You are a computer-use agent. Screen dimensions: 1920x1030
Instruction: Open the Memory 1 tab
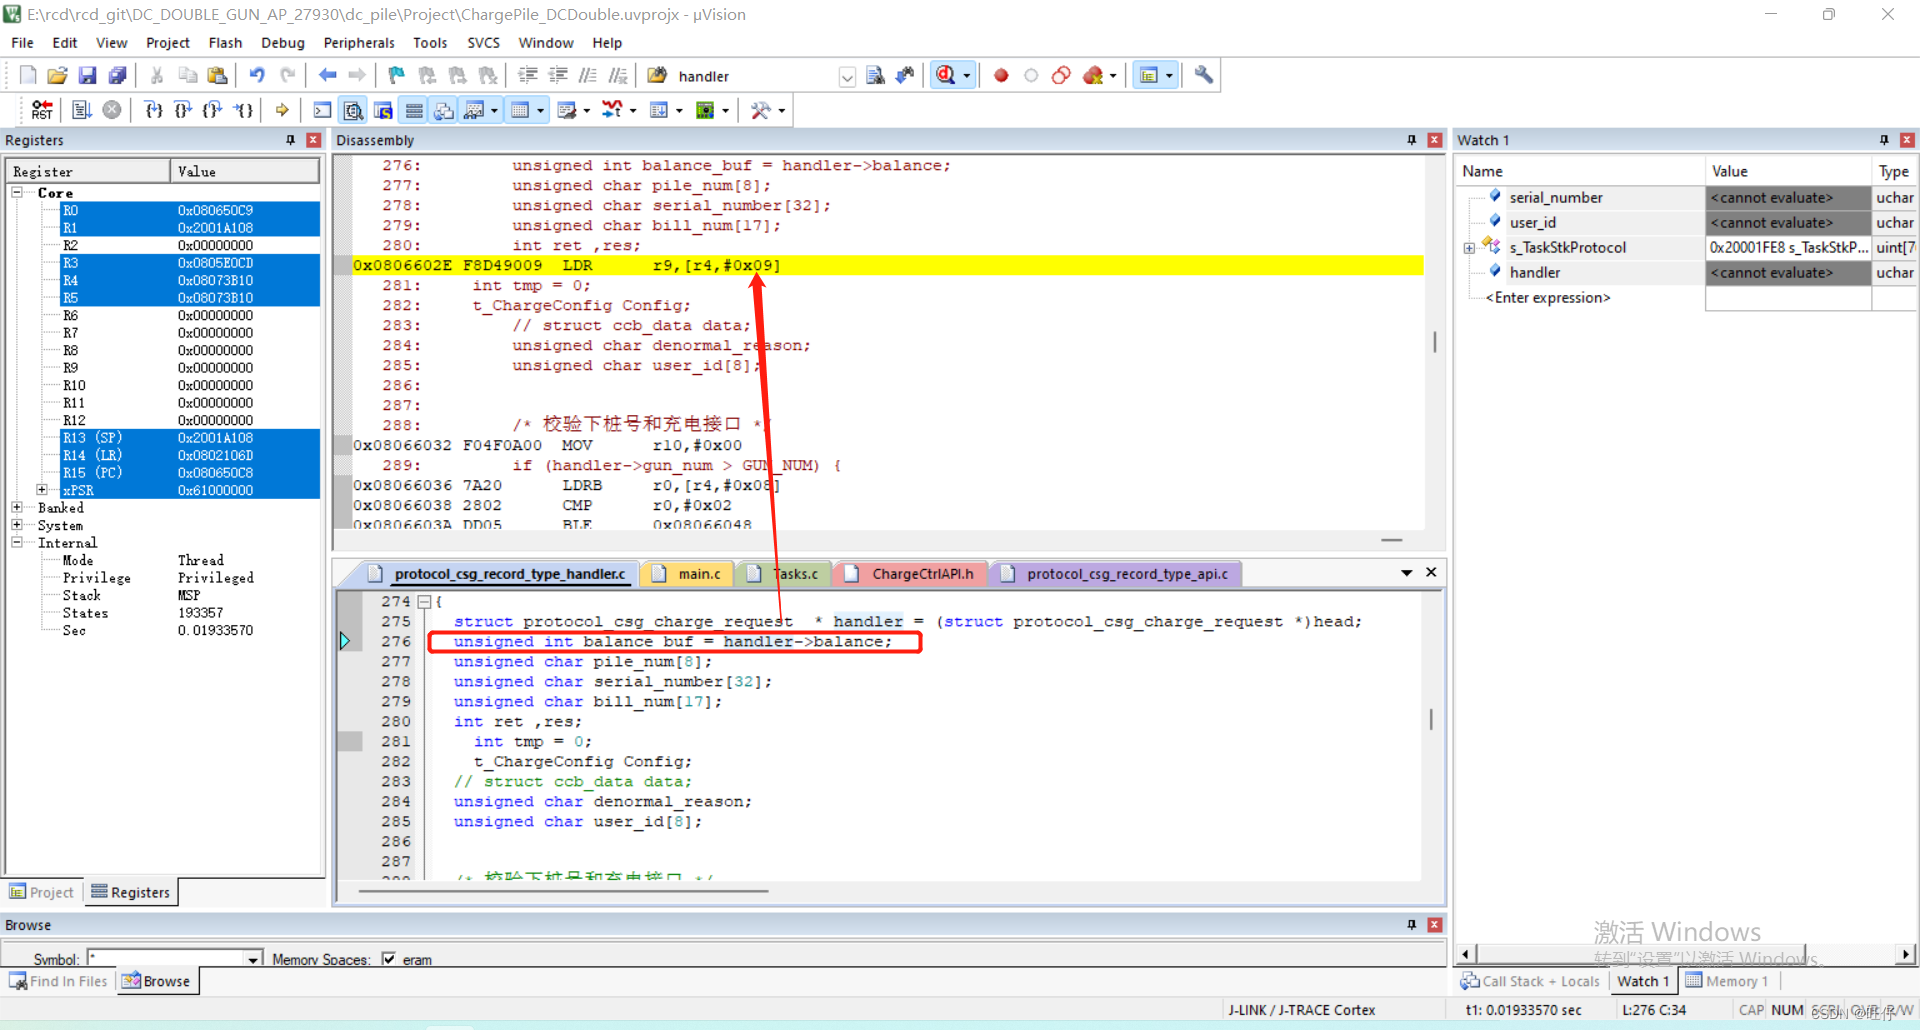(x=1728, y=981)
